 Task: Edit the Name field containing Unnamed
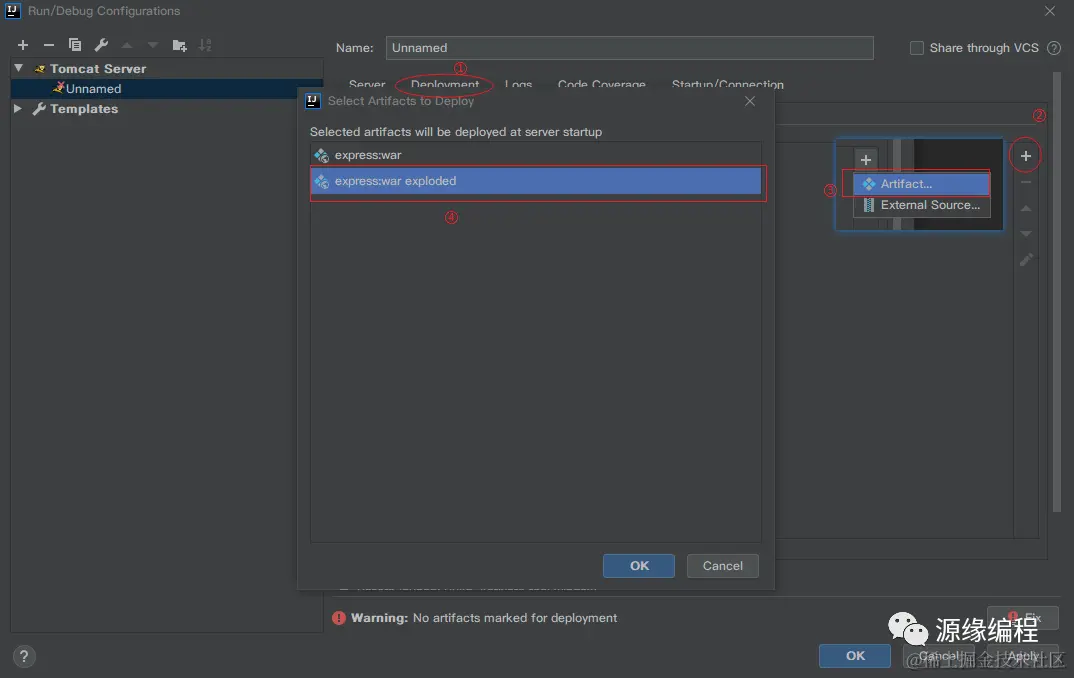pyautogui.click(x=629, y=48)
